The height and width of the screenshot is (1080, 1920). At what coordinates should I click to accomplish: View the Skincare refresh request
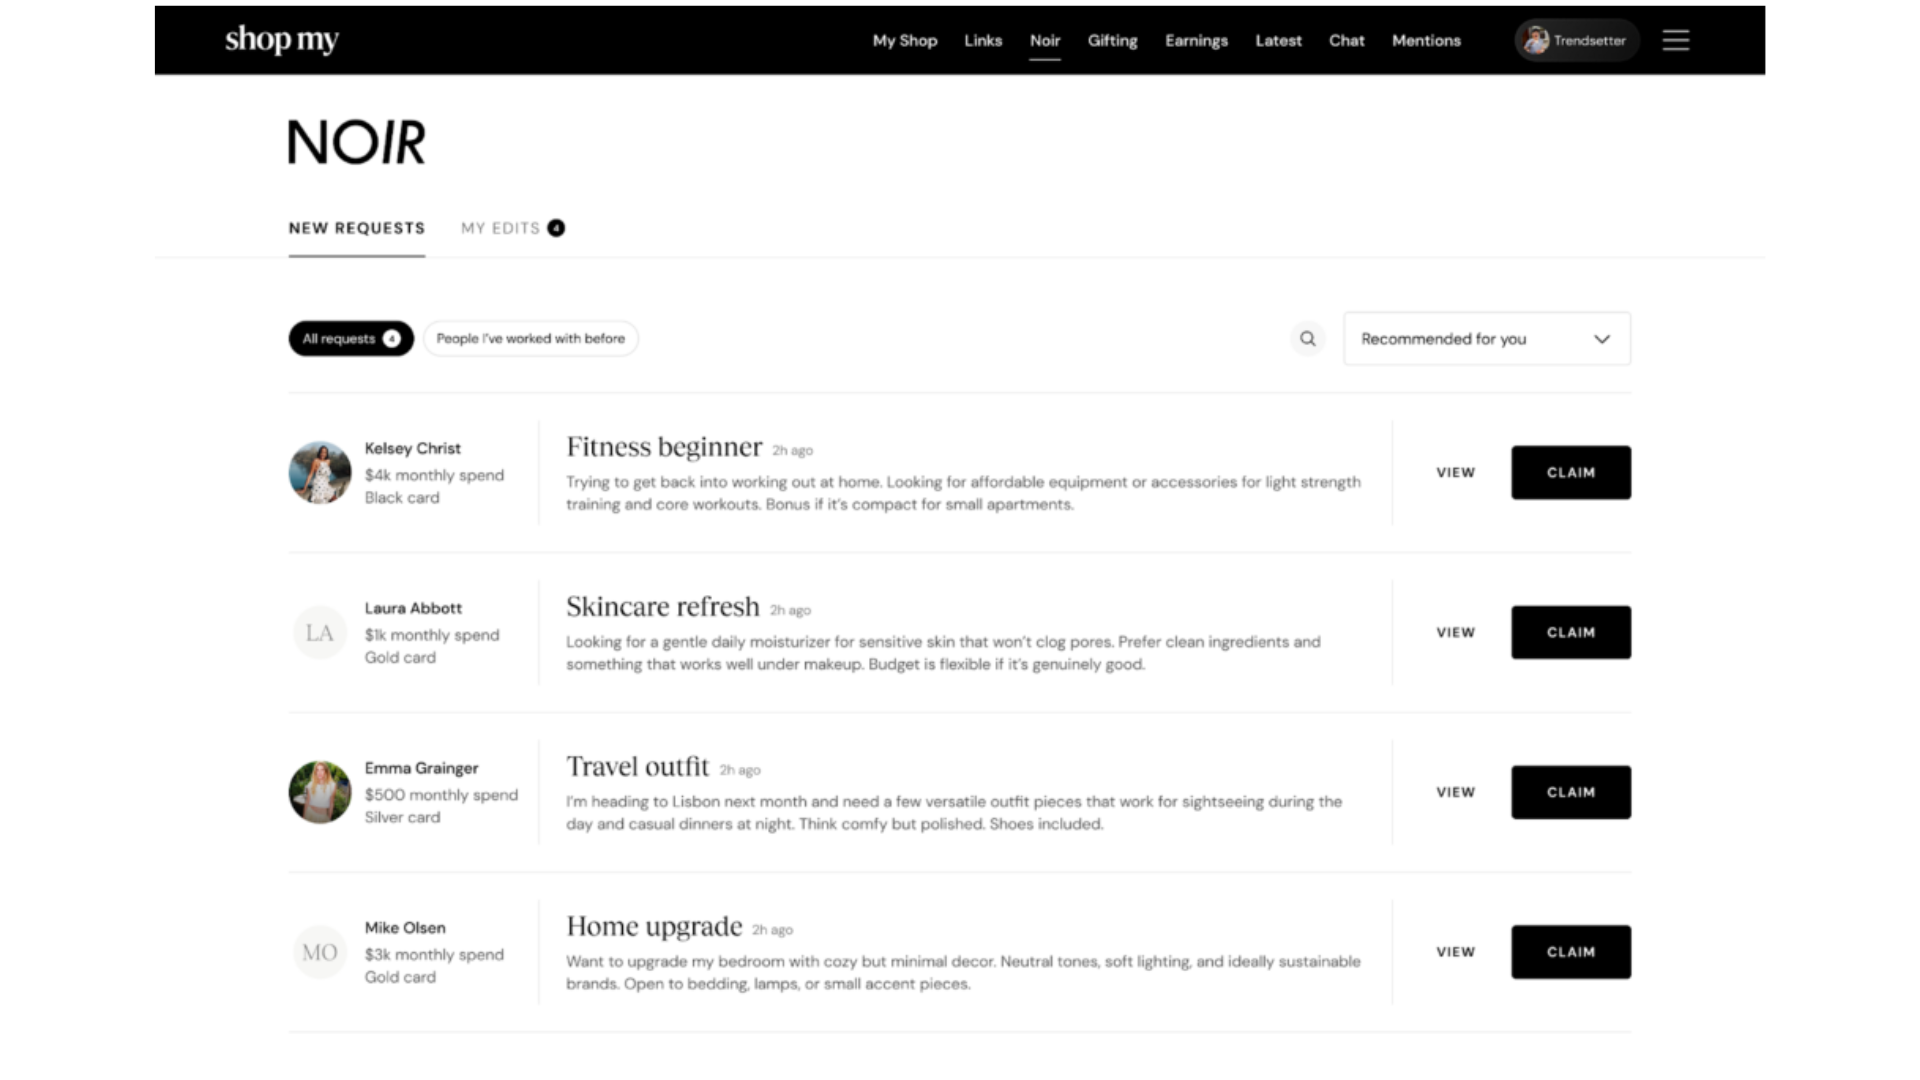1455,633
